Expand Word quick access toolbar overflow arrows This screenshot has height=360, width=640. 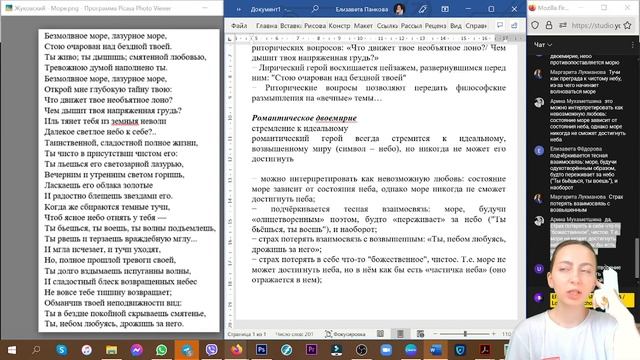pyautogui.click(x=239, y=9)
